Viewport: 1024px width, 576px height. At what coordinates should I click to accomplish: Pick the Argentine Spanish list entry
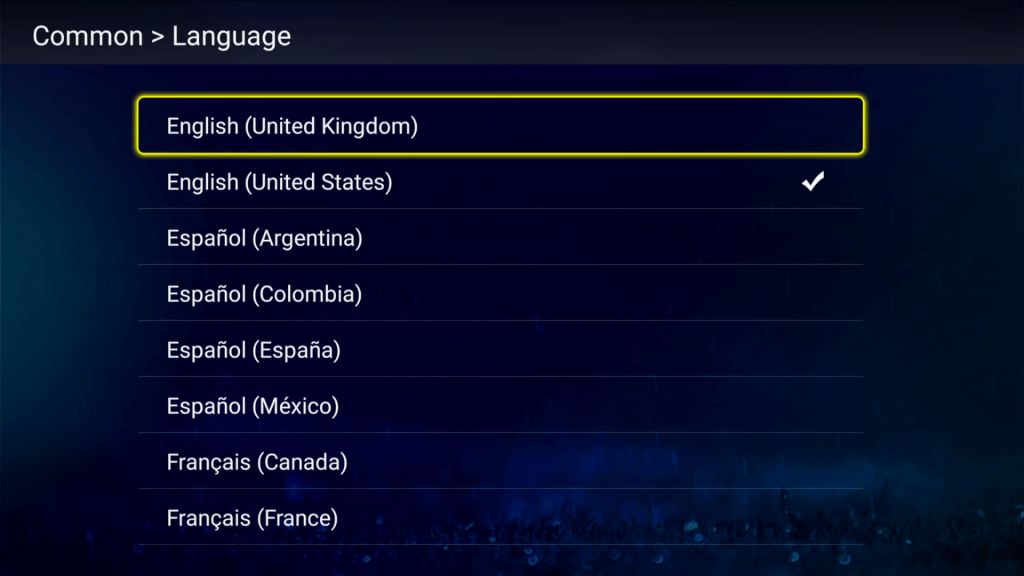click(x=500, y=239)
